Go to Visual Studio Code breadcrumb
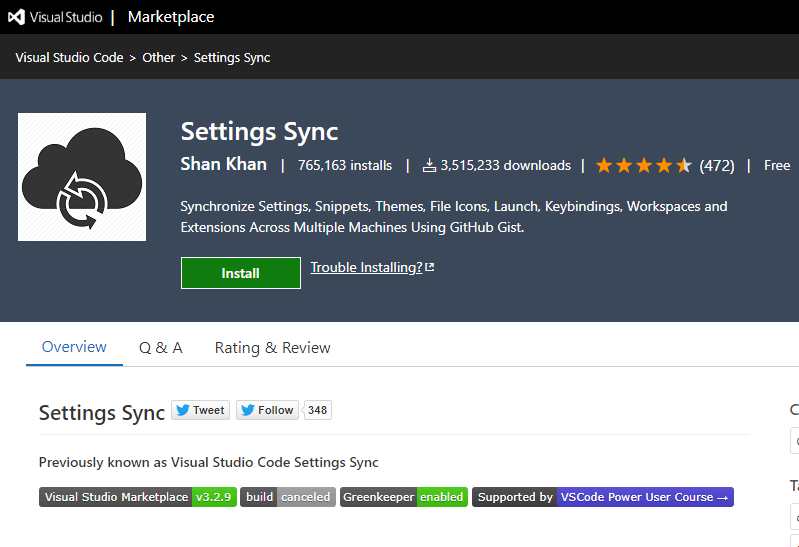This screenshot has height=547, width=799. pos(69,58)
